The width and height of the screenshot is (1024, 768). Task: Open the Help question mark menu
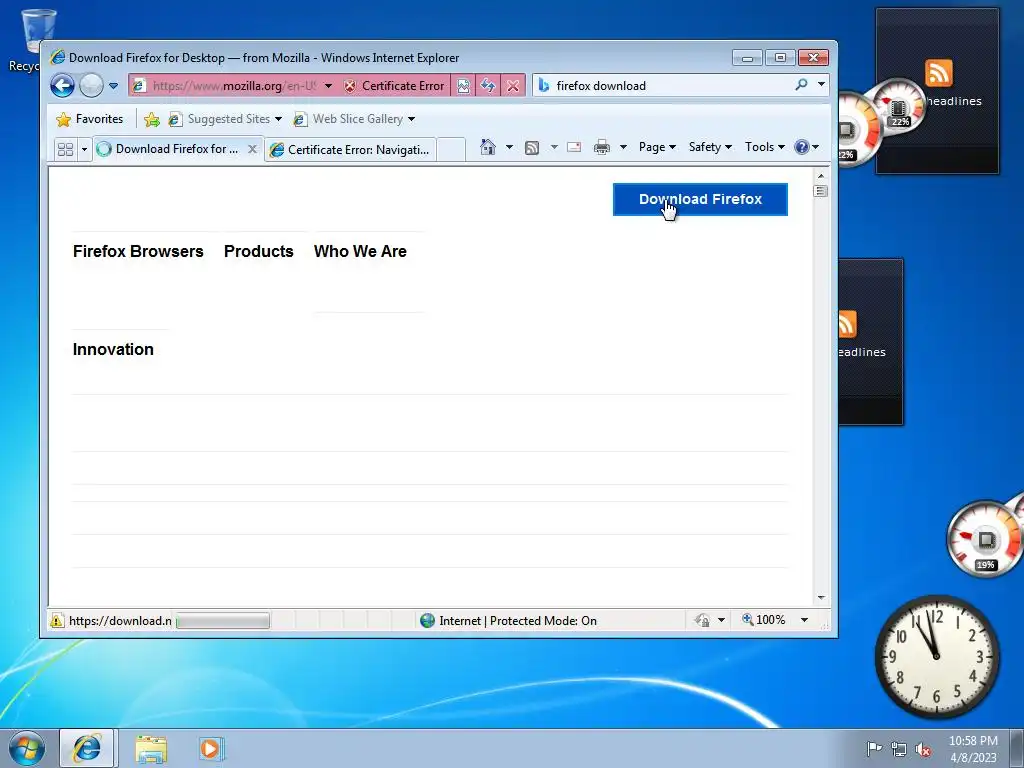point(807,147)
